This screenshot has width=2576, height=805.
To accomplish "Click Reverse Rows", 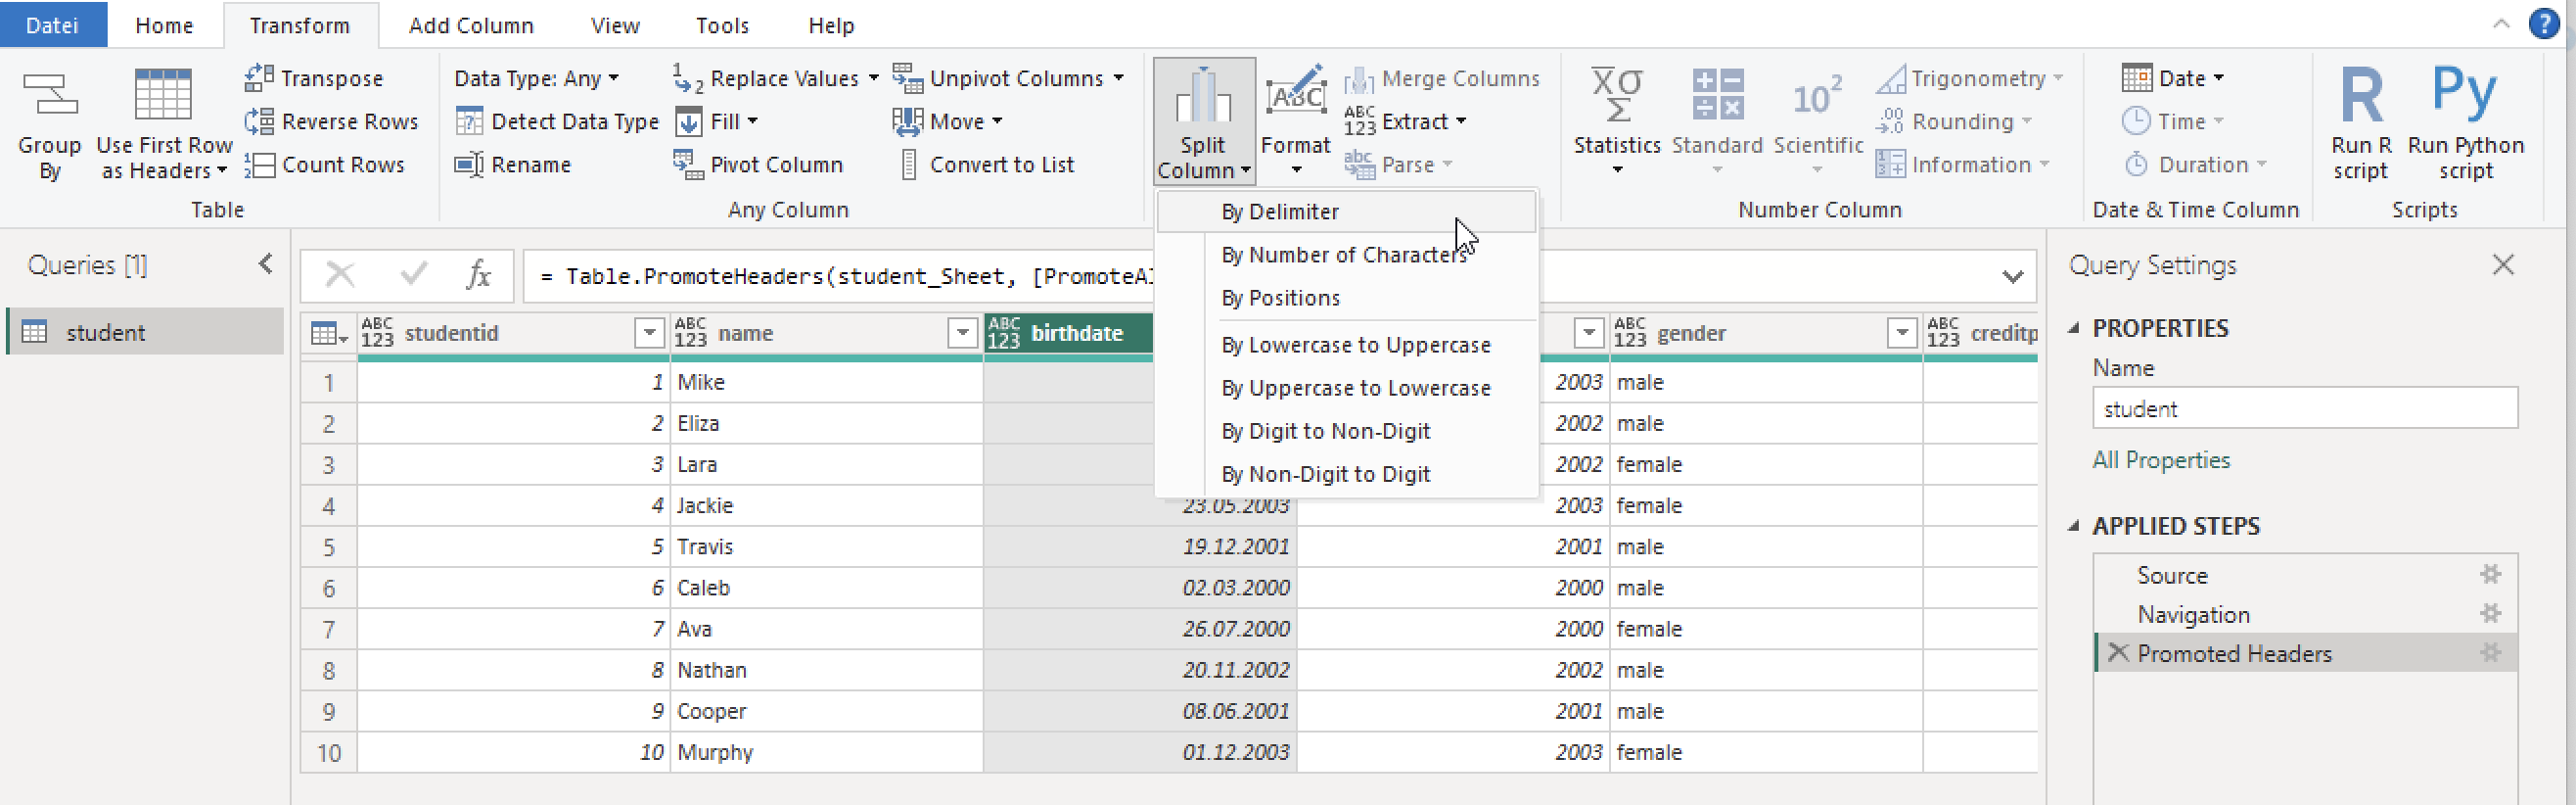I will pos(331,121).
